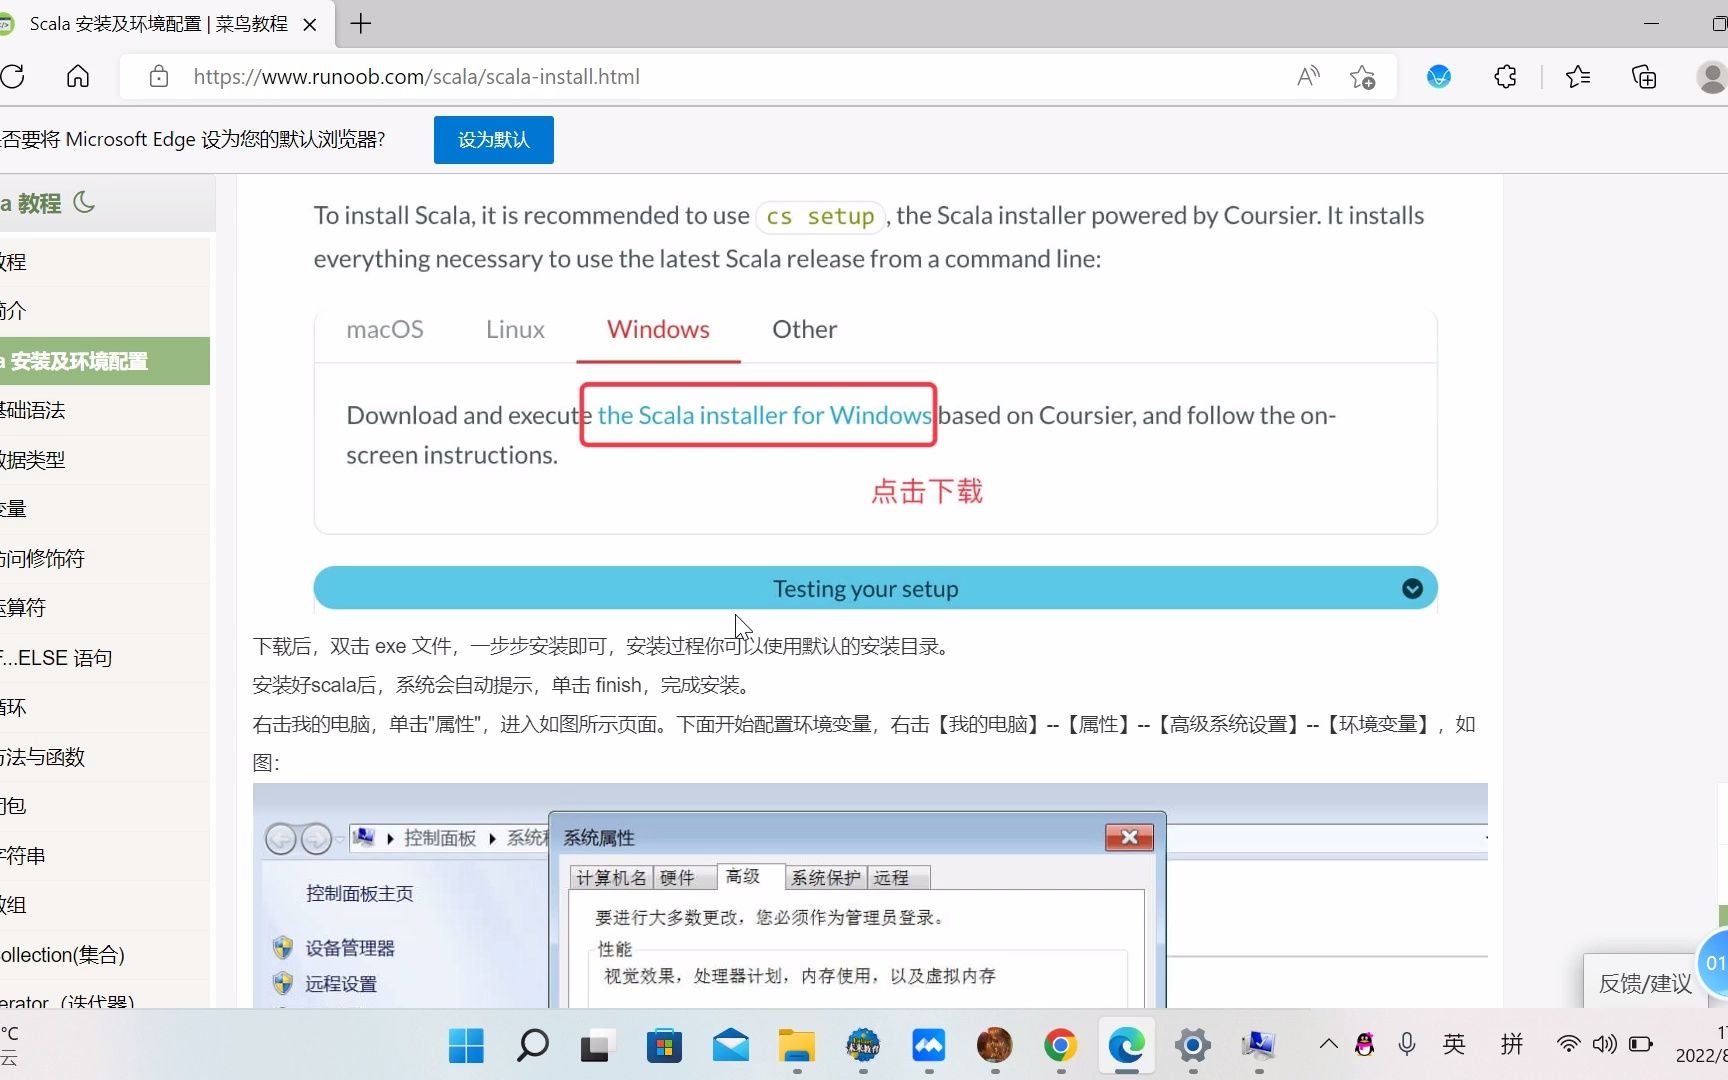Open Google Chrome from taskbar
The width and height of the screenshot is (1728, 1080).
(x=1060, y=1046)
